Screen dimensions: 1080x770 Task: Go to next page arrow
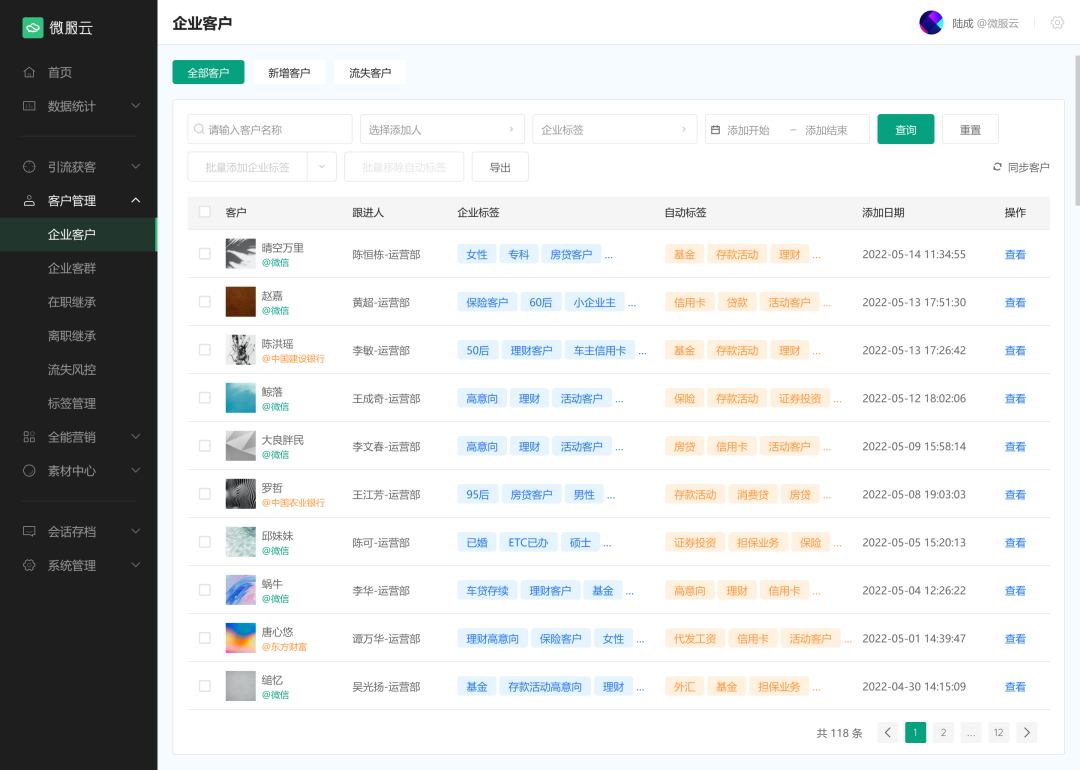tap(1026, 733)
